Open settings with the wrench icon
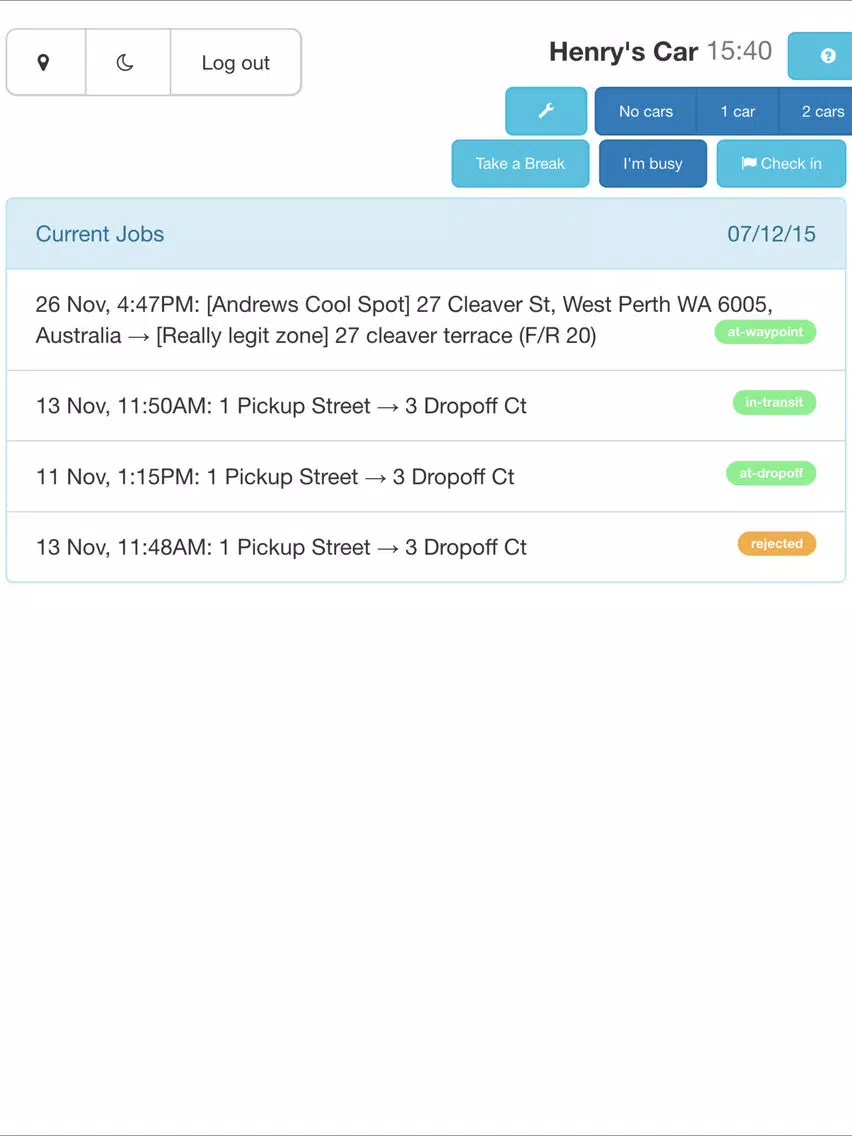 point(546,111)
